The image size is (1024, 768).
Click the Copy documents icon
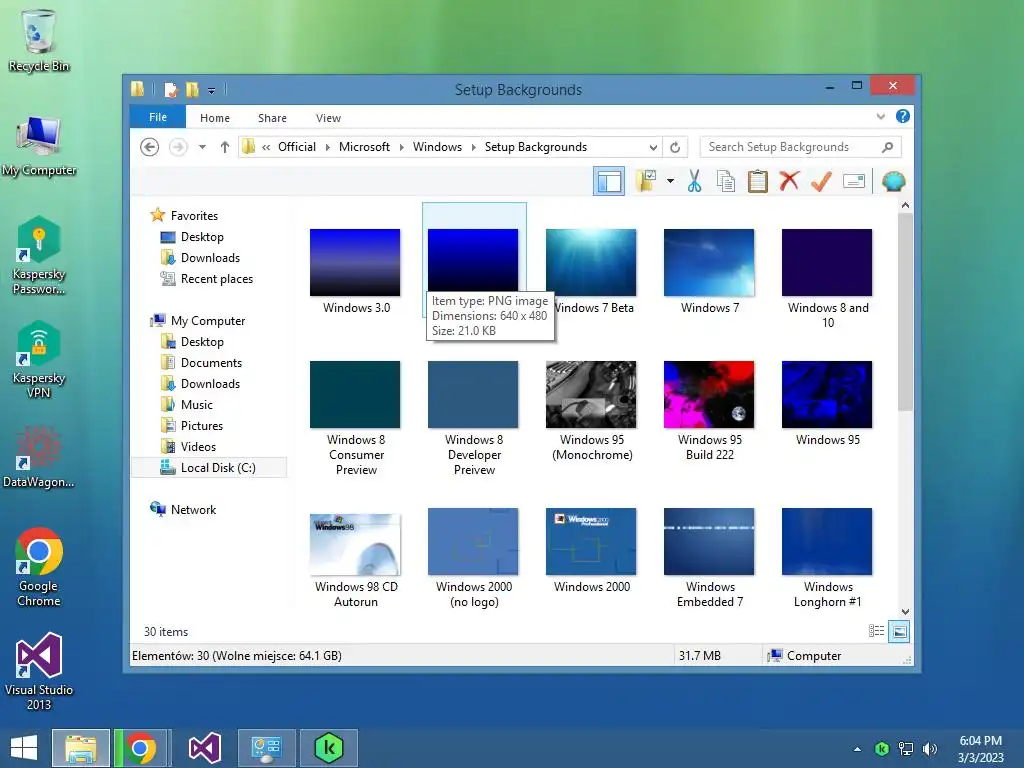pos(726,181)
